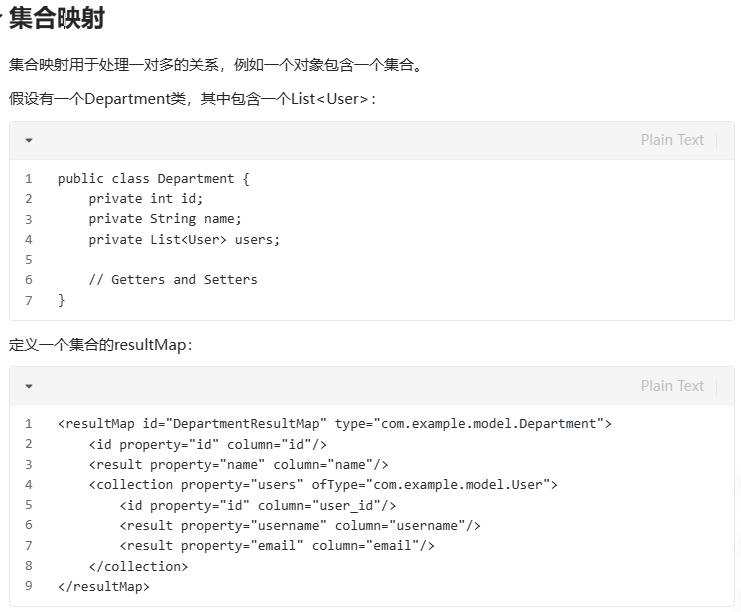Click the paragraph mentioning List<User>
Screen dimensions: 741x612
click(x=192, y=99)
